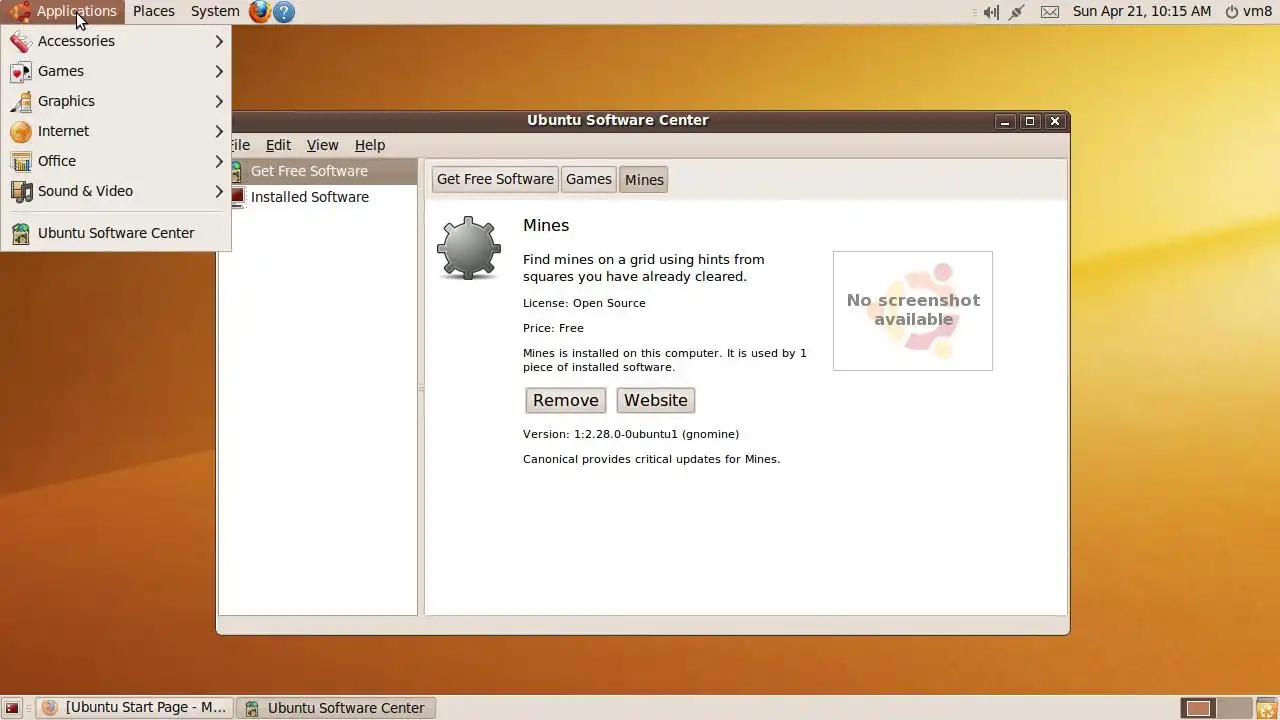Click the Ubuntu Software Center menu icon
Screen dimensions: 1280x720
[x=21, y=233]
